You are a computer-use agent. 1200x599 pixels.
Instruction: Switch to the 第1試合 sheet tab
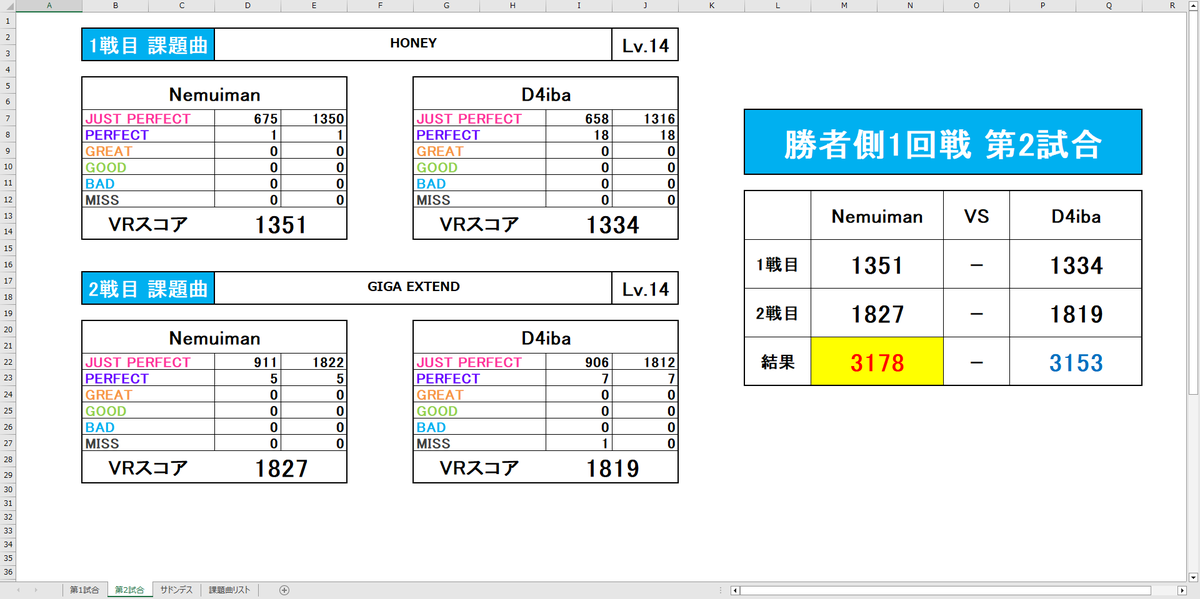84,590
